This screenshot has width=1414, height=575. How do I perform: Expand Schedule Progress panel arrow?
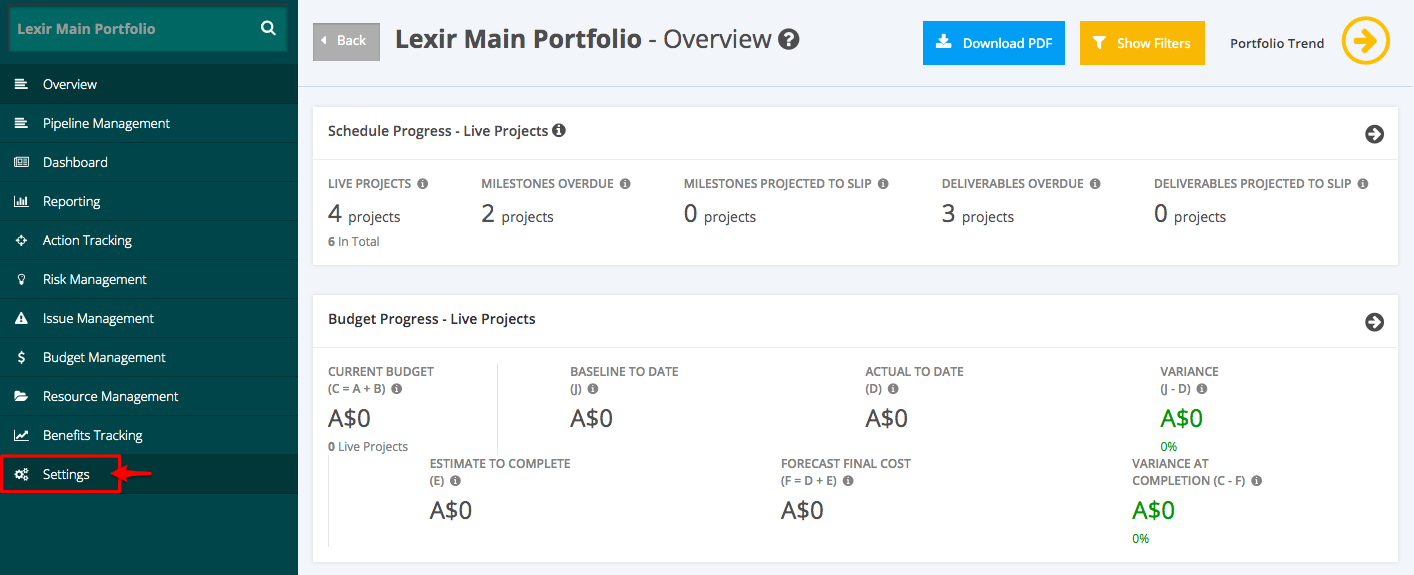[1374, 134]
